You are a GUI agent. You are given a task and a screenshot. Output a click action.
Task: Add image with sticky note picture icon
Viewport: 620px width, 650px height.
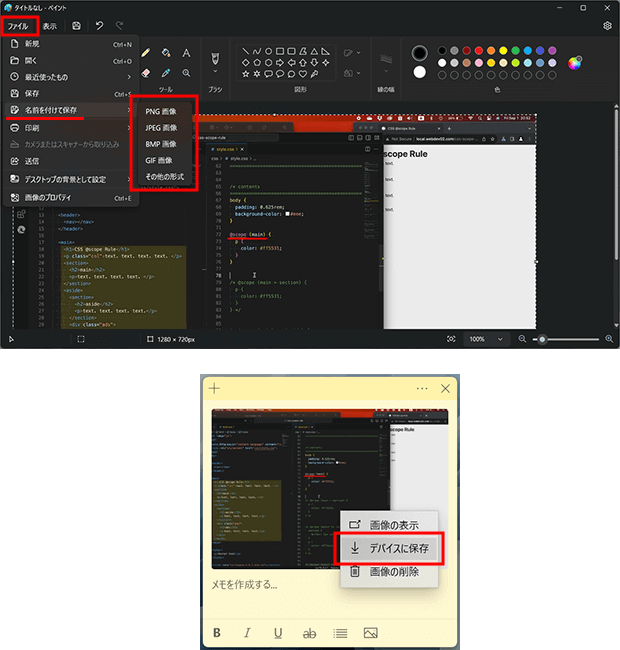click(371, 633)
